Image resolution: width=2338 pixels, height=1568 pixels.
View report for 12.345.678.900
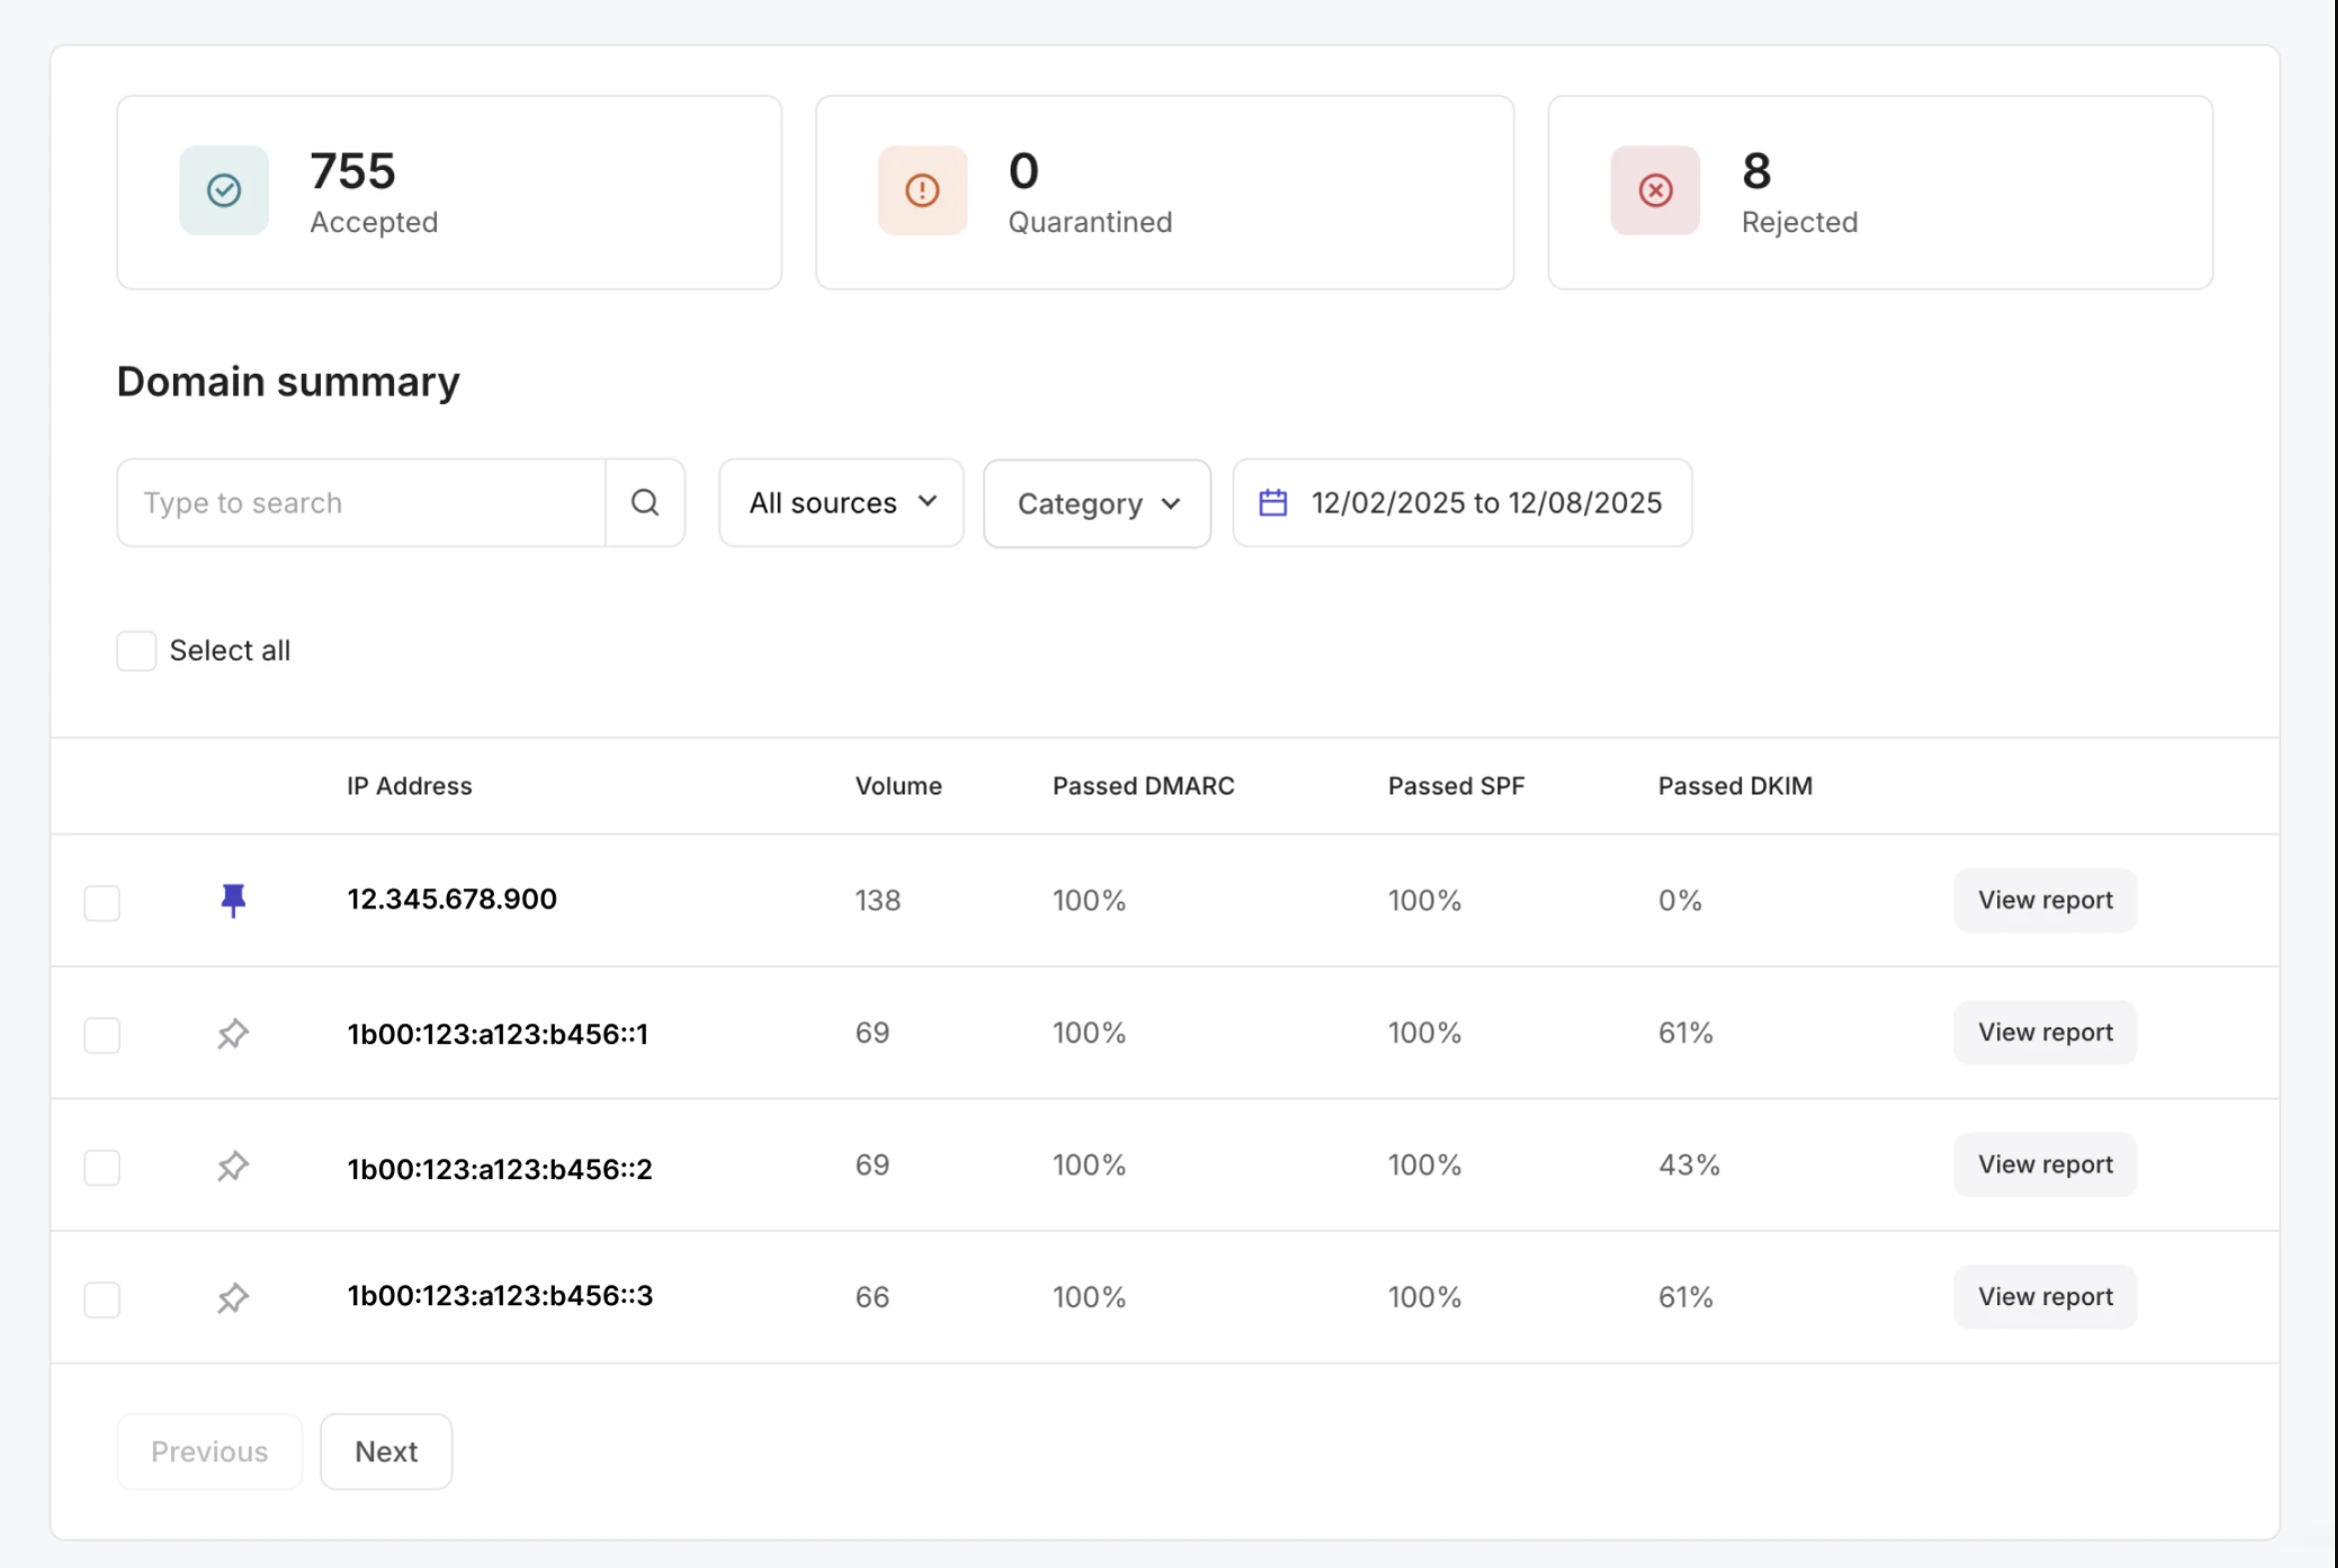[x=2044, y=900]
